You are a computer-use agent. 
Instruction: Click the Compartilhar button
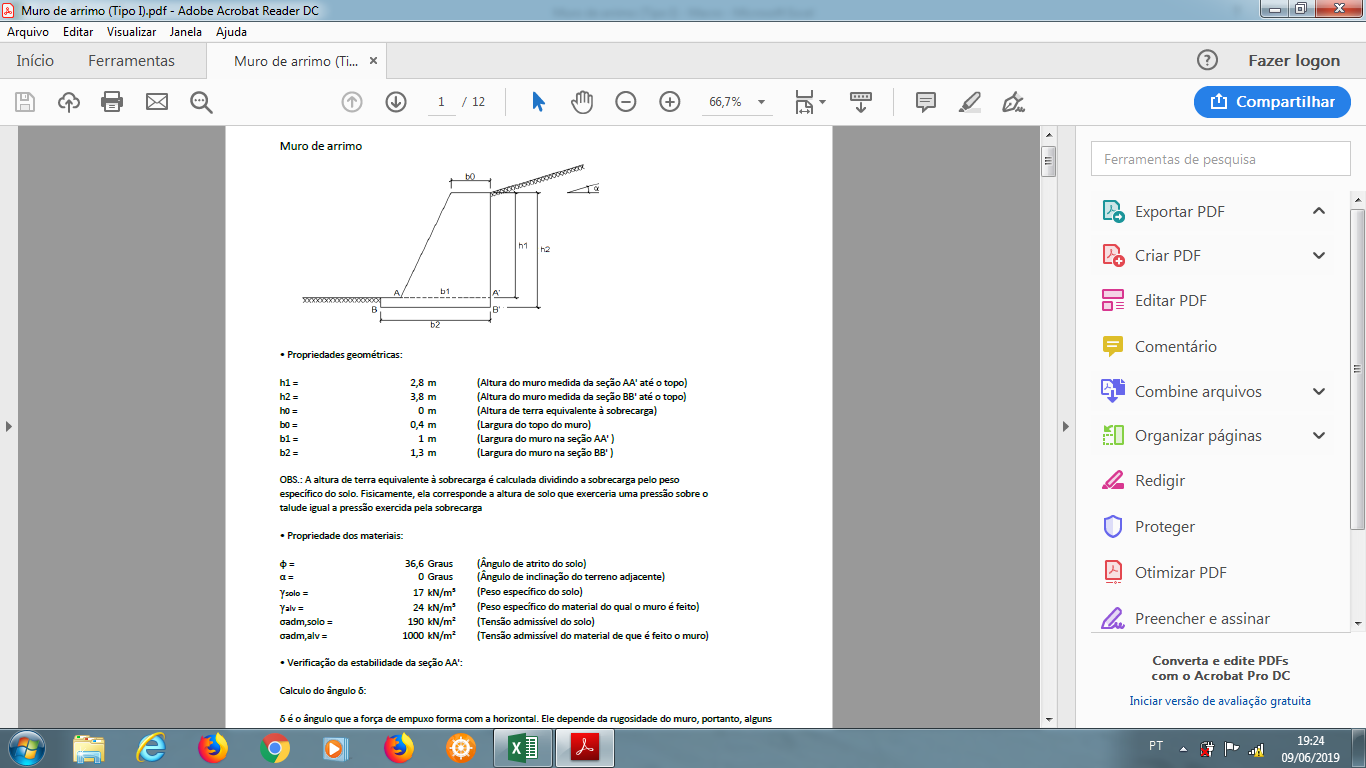(x=1272, y=102)
